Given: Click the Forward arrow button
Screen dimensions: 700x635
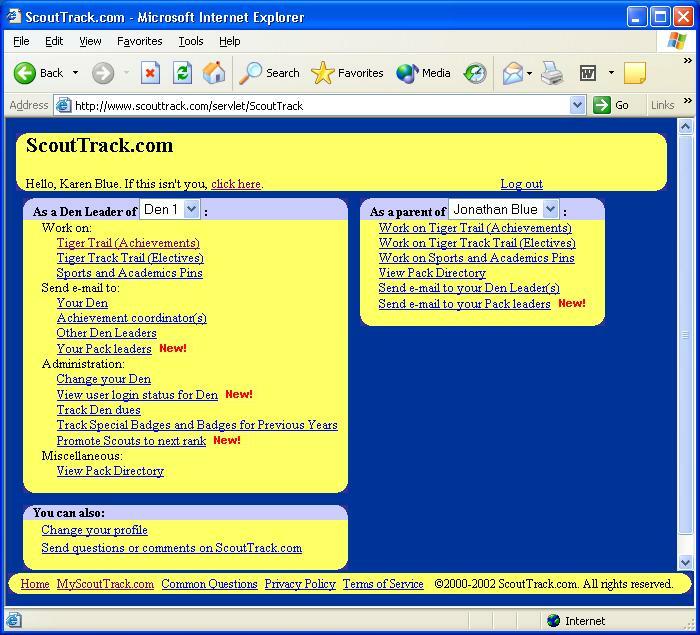Looking at the screenshot, I should point(103,73).
